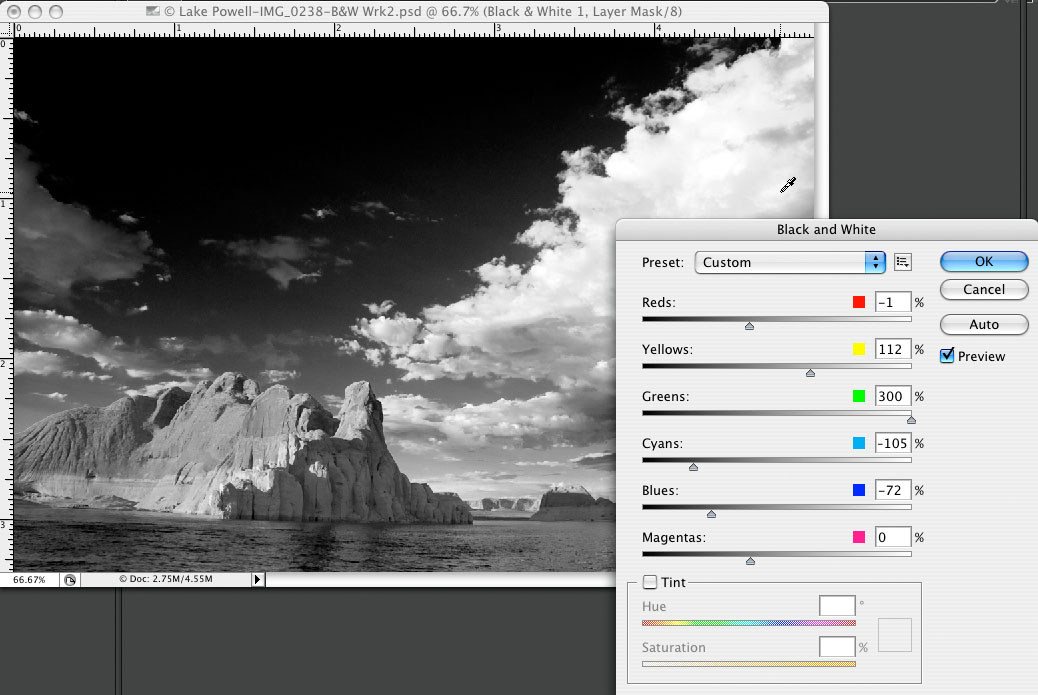This screenshot has width=1038, height=695.
Task: Click the preset options list icon
Action: pos(902,261)
